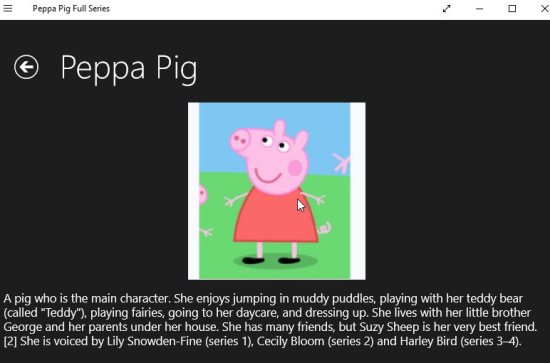
Task: Open the hamburger navigation menu
Action: pos(8,8)
